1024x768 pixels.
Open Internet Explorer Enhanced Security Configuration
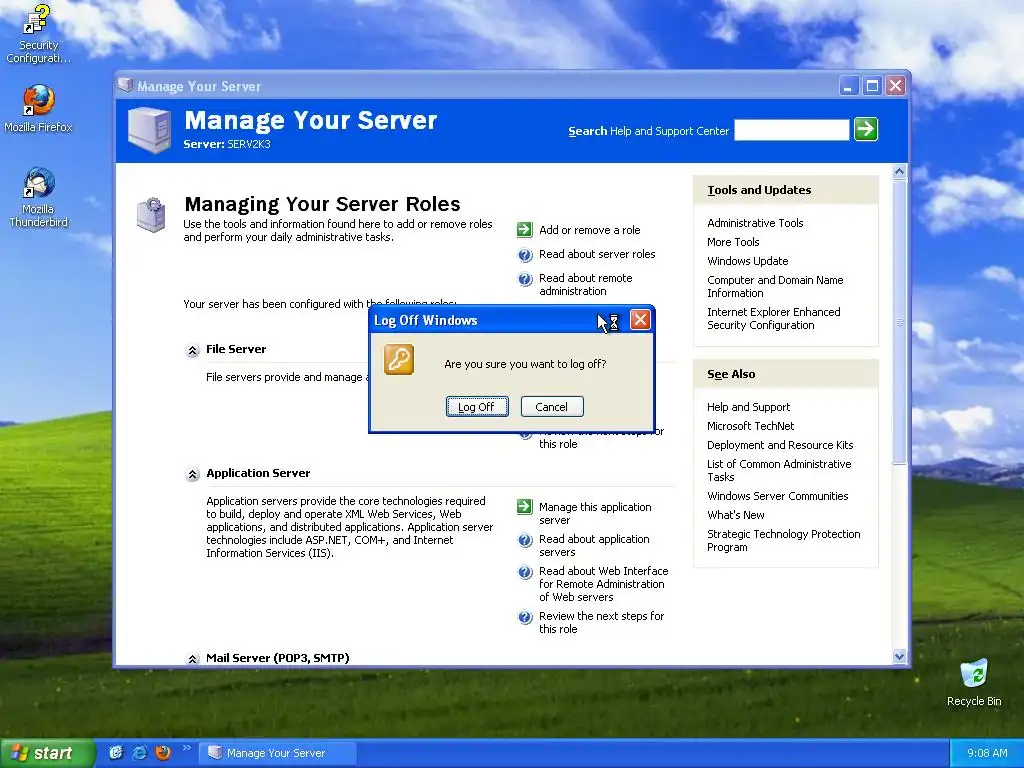773,318
